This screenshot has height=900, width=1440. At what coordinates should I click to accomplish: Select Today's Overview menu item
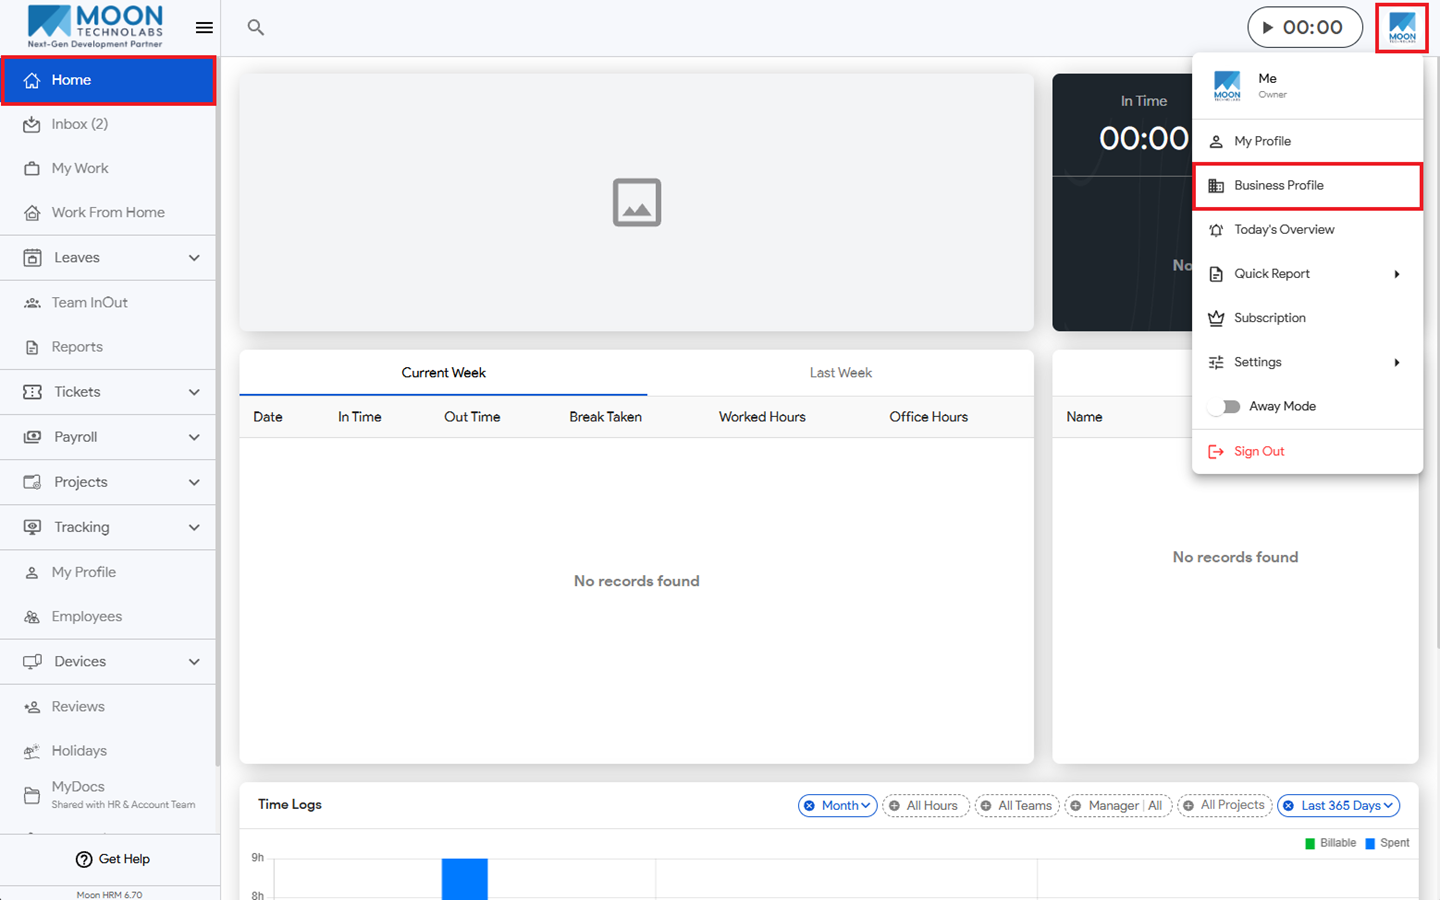1308,230
